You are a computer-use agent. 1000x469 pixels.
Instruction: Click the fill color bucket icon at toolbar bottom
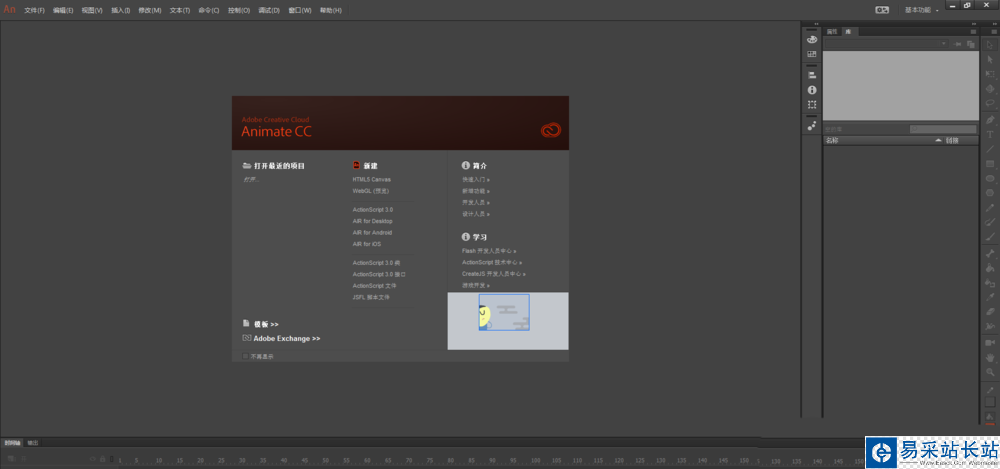tap(990, 415)
